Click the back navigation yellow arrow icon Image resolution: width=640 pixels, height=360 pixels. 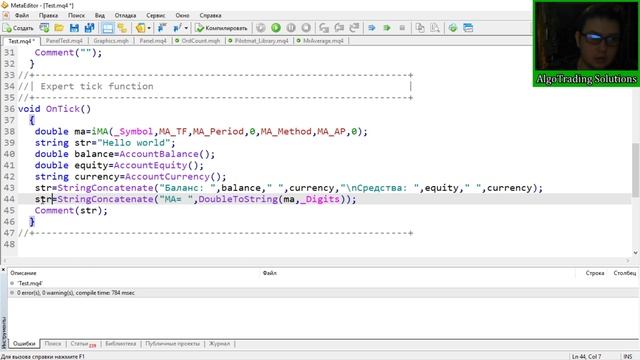tap(140, 28)
